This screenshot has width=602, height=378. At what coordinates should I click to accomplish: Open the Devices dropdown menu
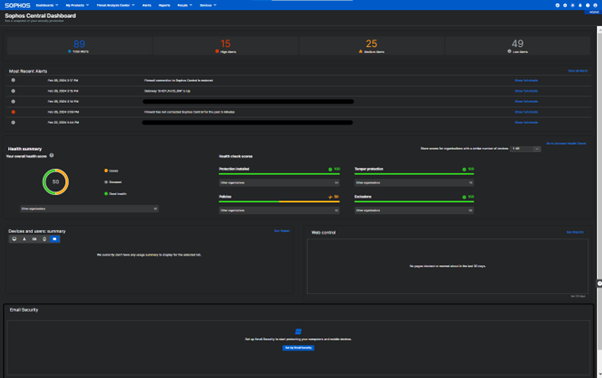208,5
